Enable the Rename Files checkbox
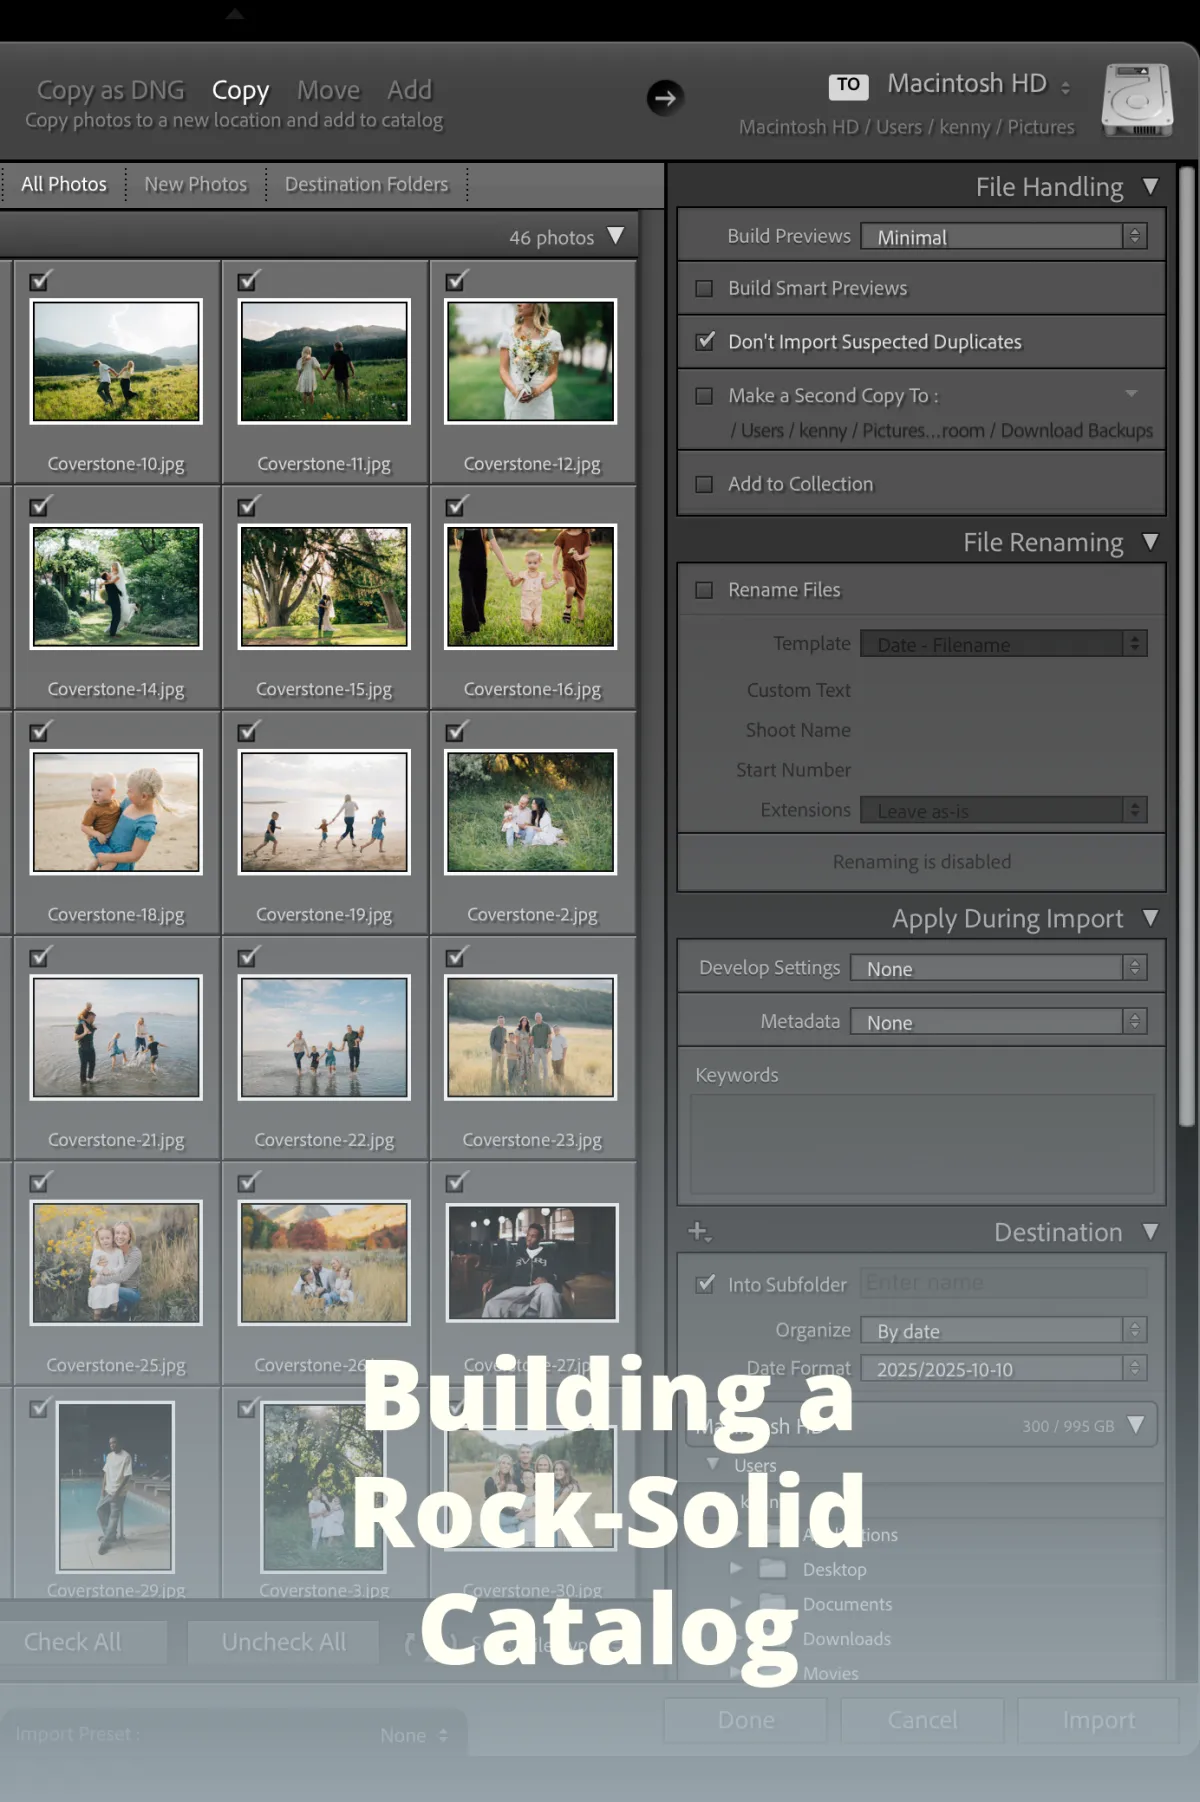This screenshot has width=1200, height=1802. pyautogui.click(x=704, y=590)
